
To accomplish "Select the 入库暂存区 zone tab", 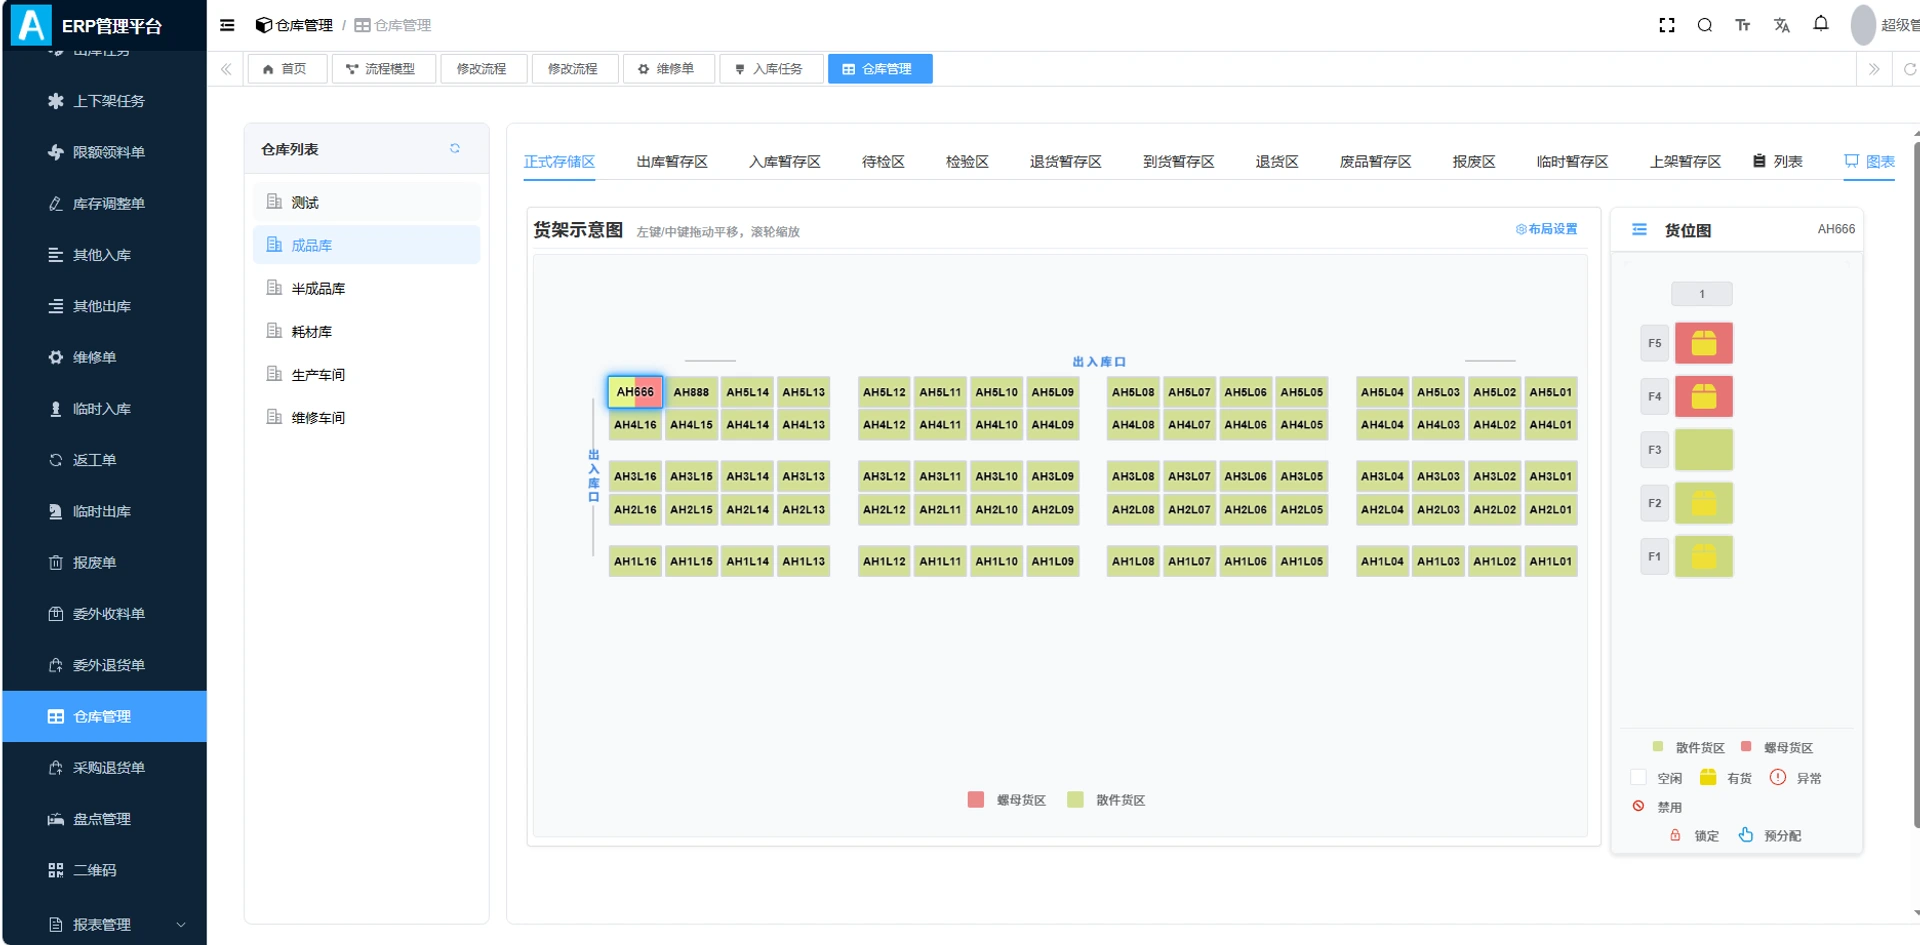I will (785, 161).
